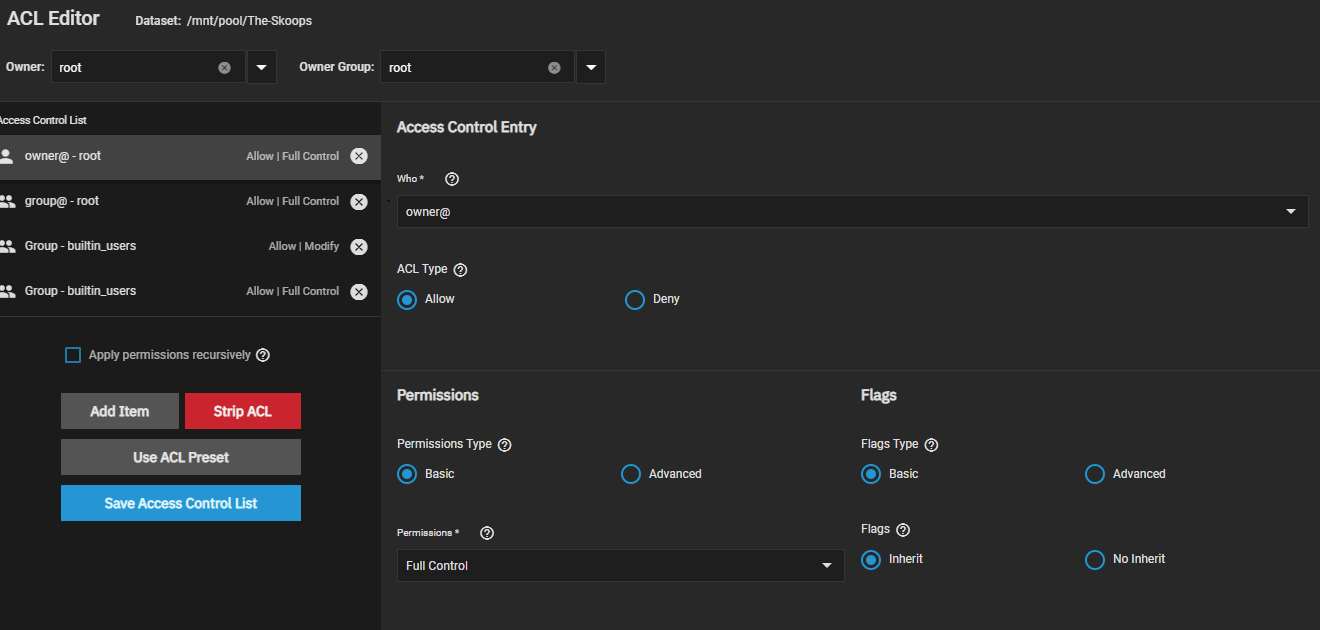Open the Owner dropdown arrow

point(261,68)
